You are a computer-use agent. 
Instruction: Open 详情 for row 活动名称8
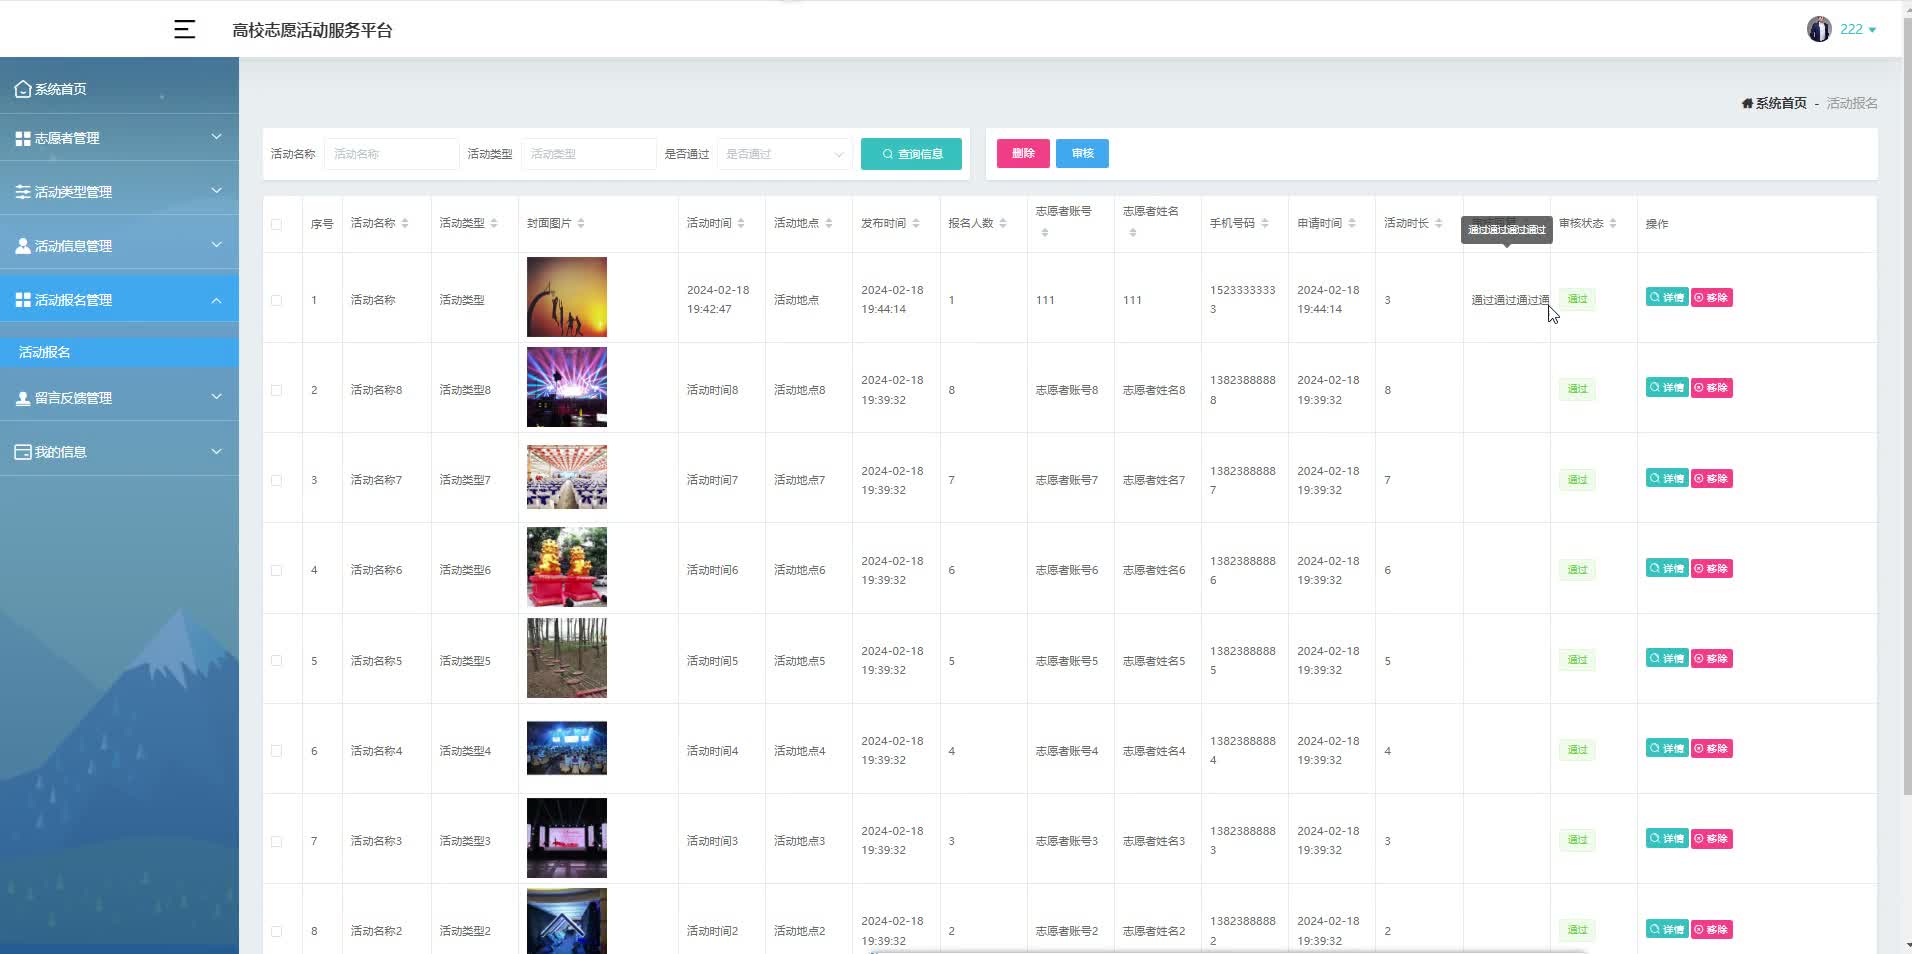point(1667,388)
